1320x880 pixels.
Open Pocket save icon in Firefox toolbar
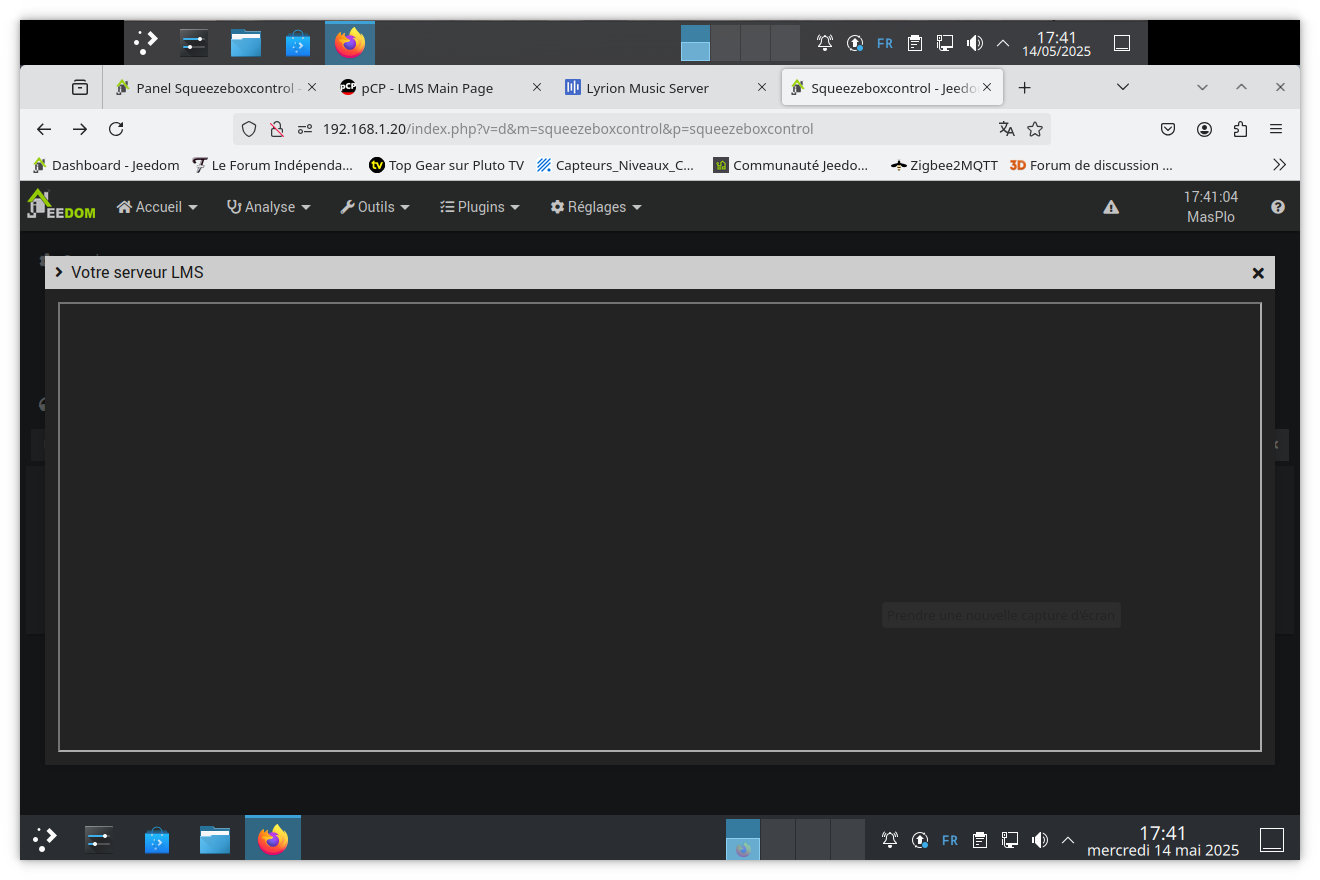tap(1168, 129)
